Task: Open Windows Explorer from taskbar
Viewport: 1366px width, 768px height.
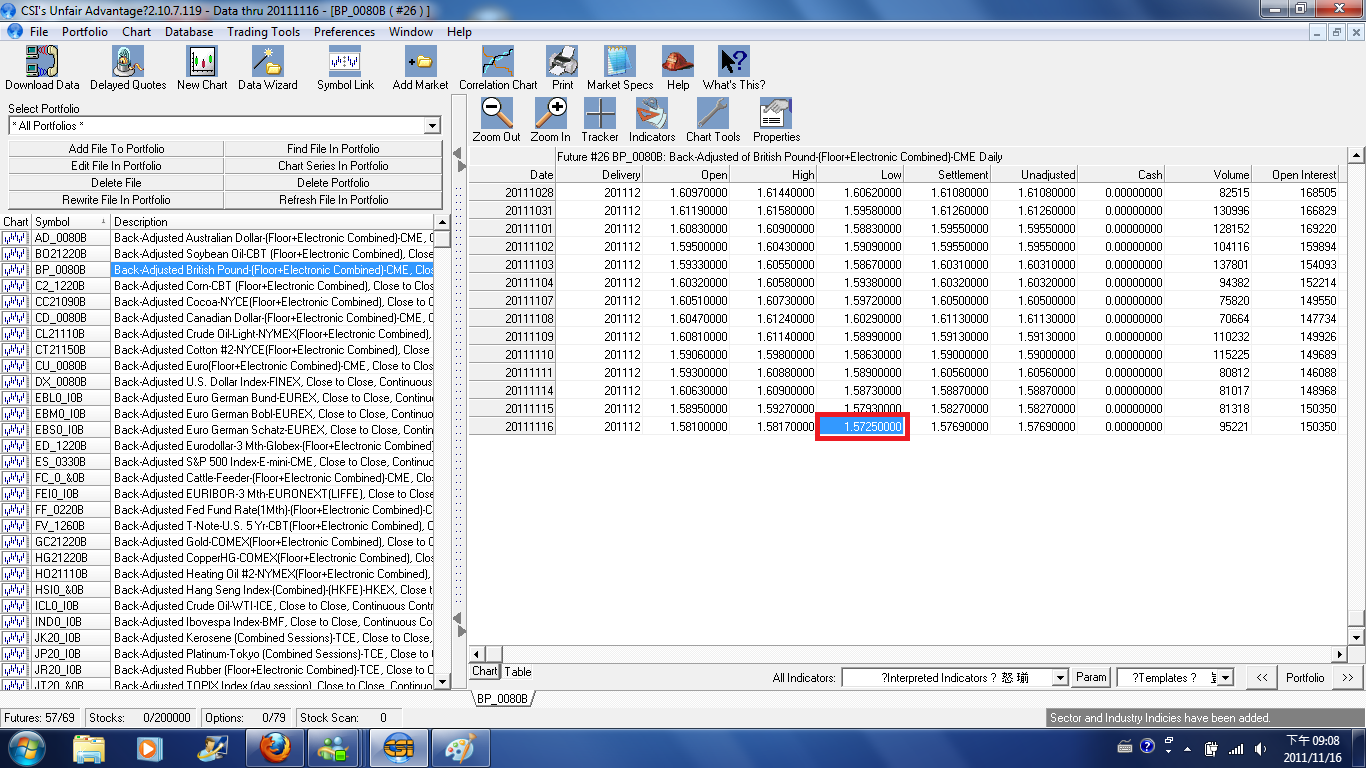Action: click(x=88, y=747)
